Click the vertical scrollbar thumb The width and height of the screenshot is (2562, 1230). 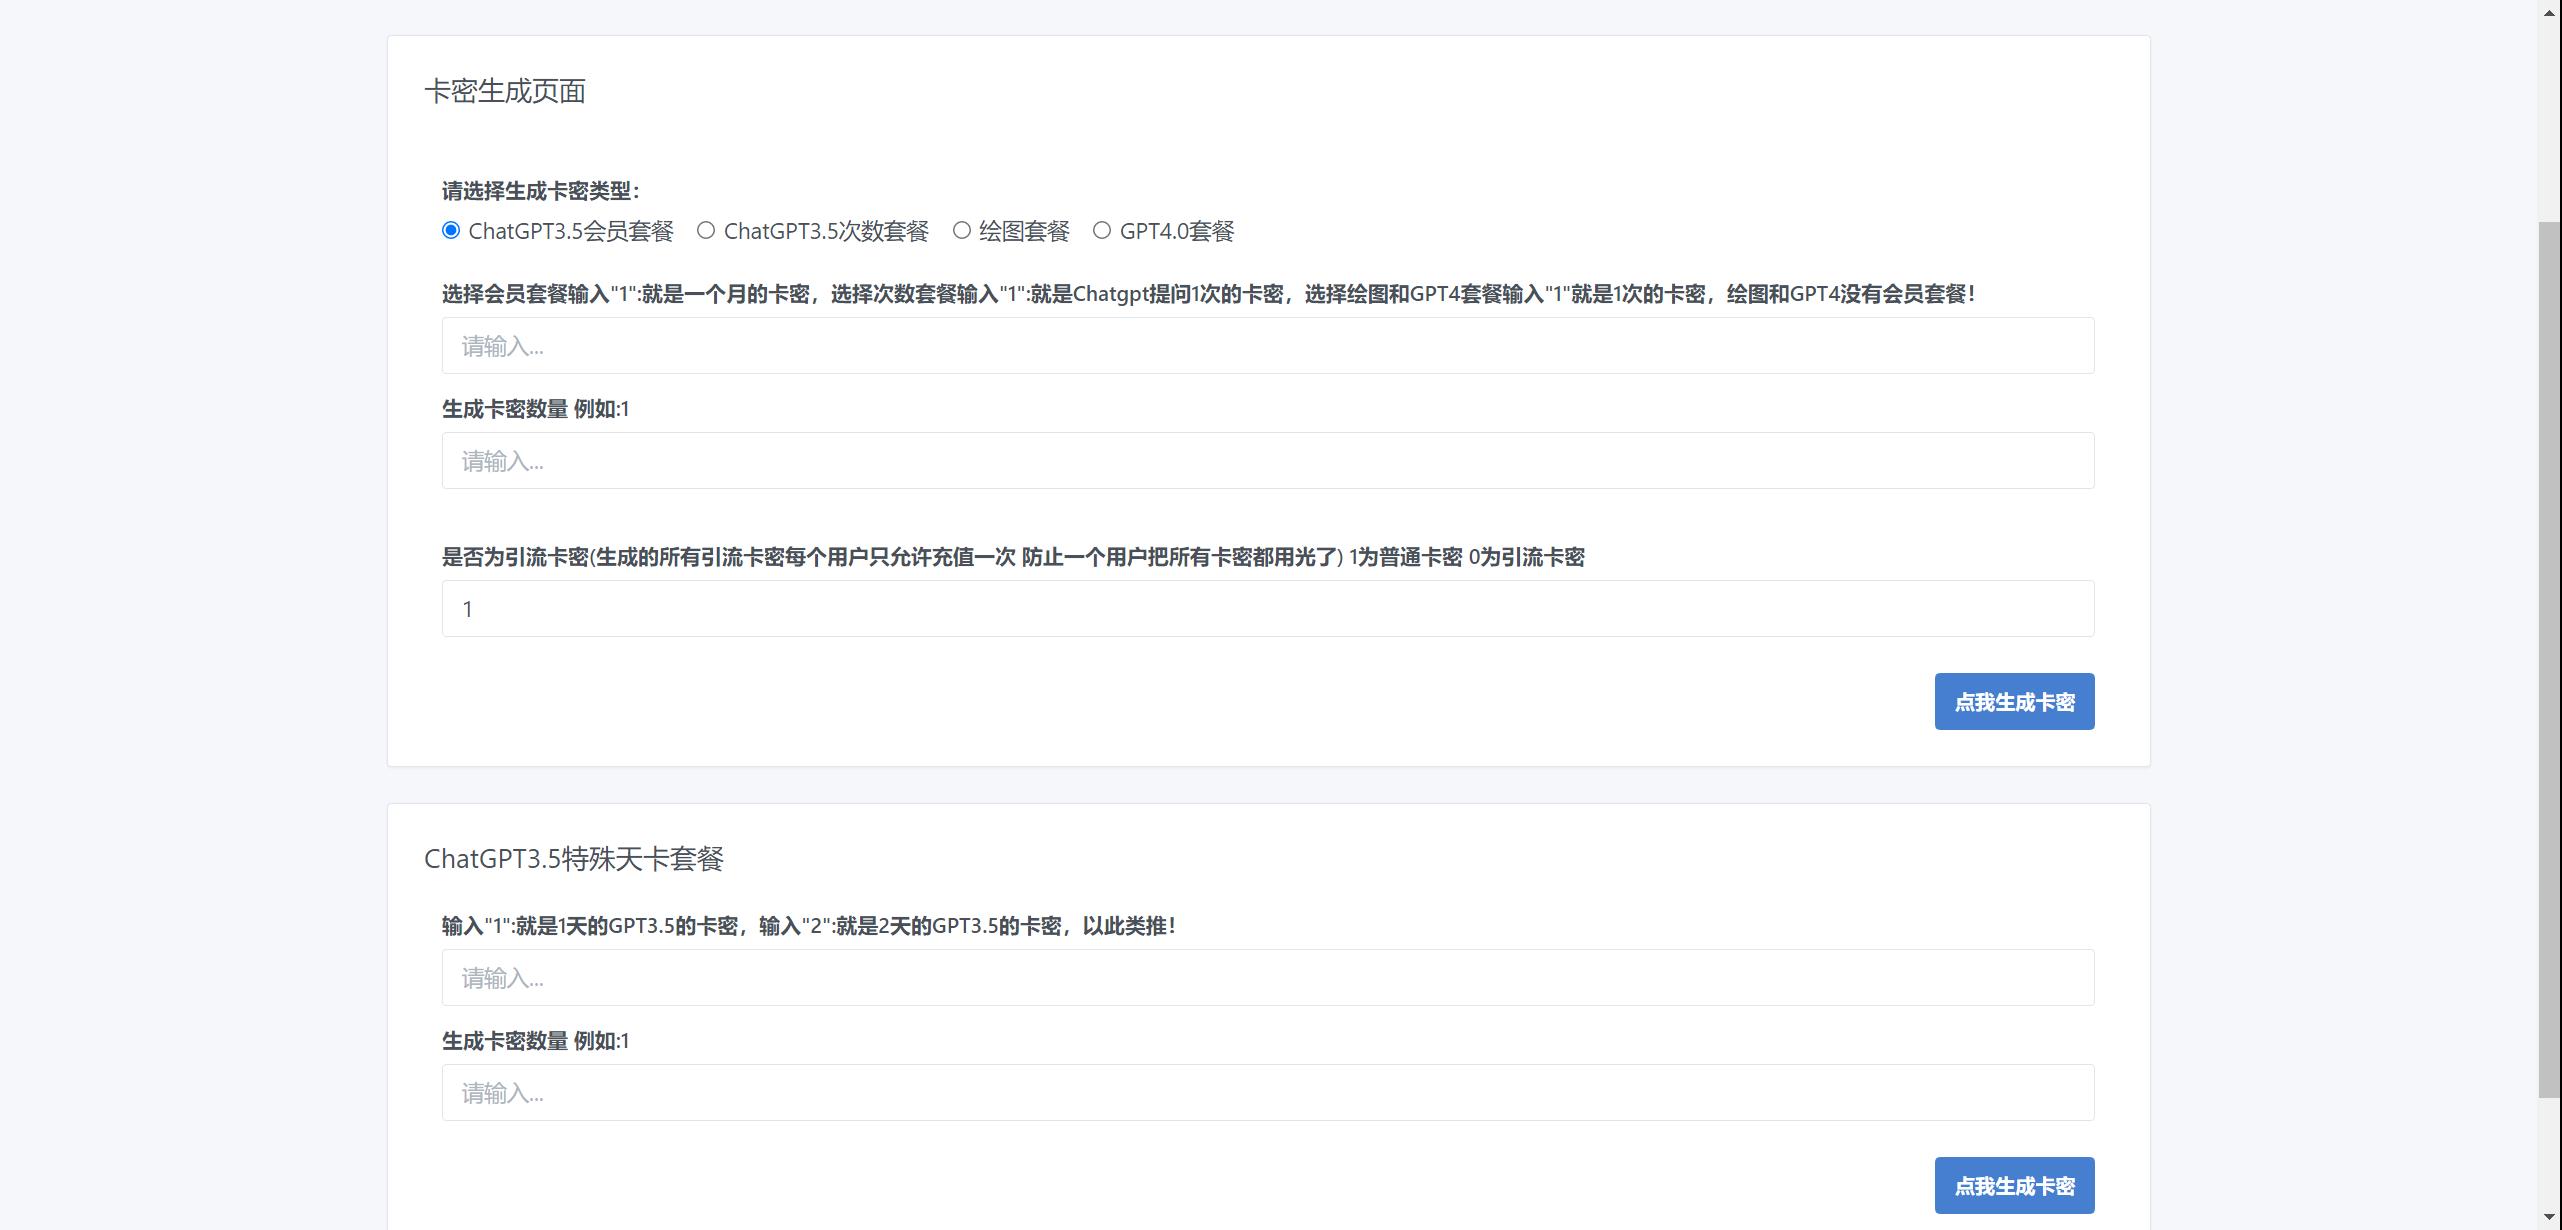point(2550,660)
